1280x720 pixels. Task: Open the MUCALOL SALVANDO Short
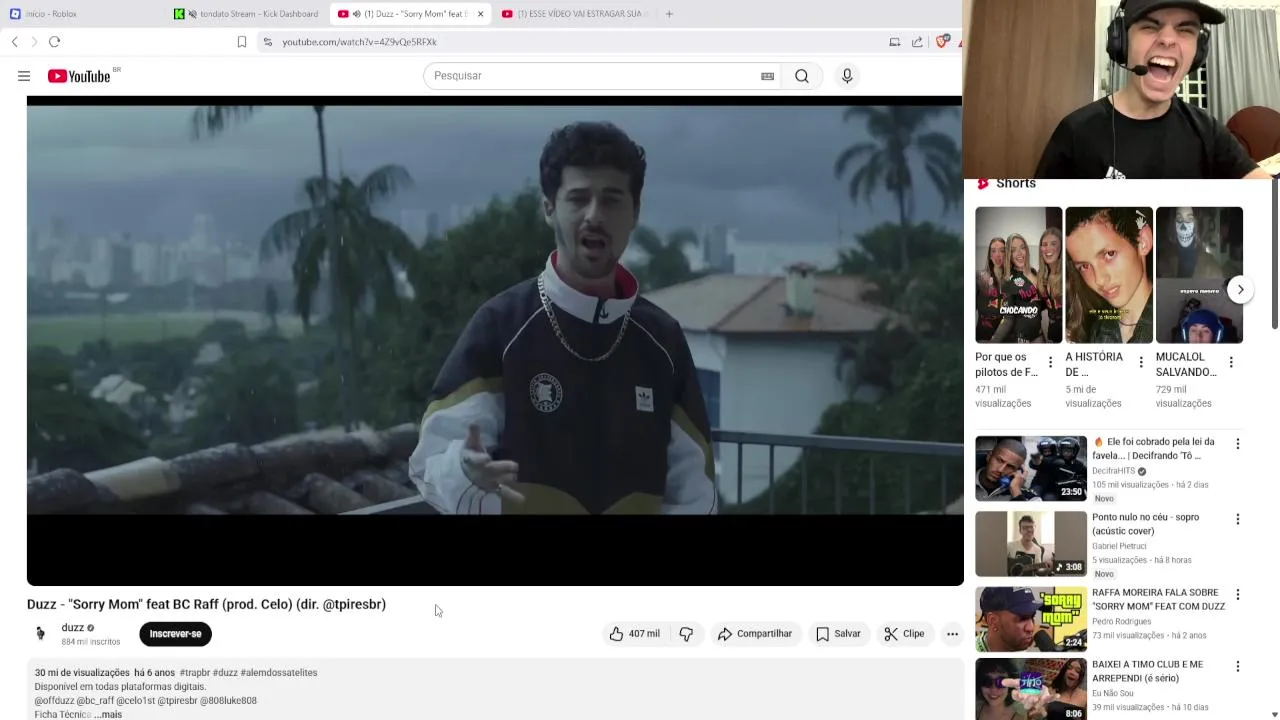click(1199, 275)
